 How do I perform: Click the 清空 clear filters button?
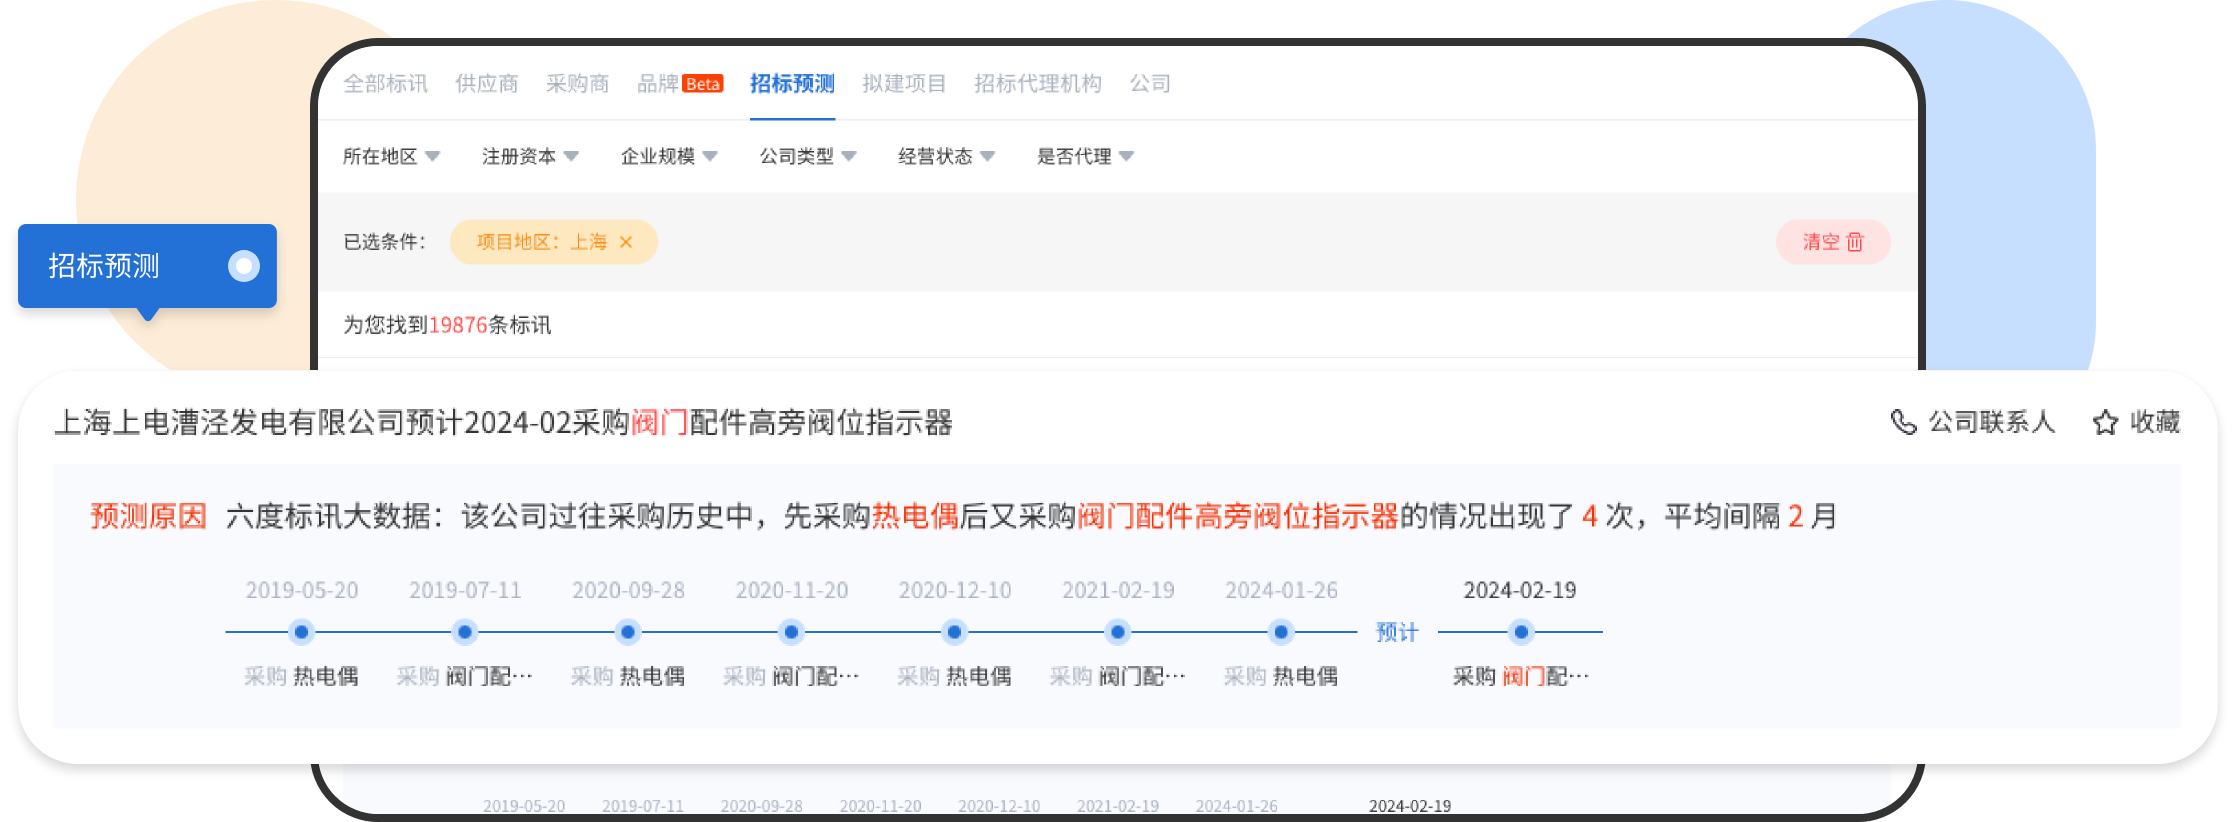(x=1833, y=242)
